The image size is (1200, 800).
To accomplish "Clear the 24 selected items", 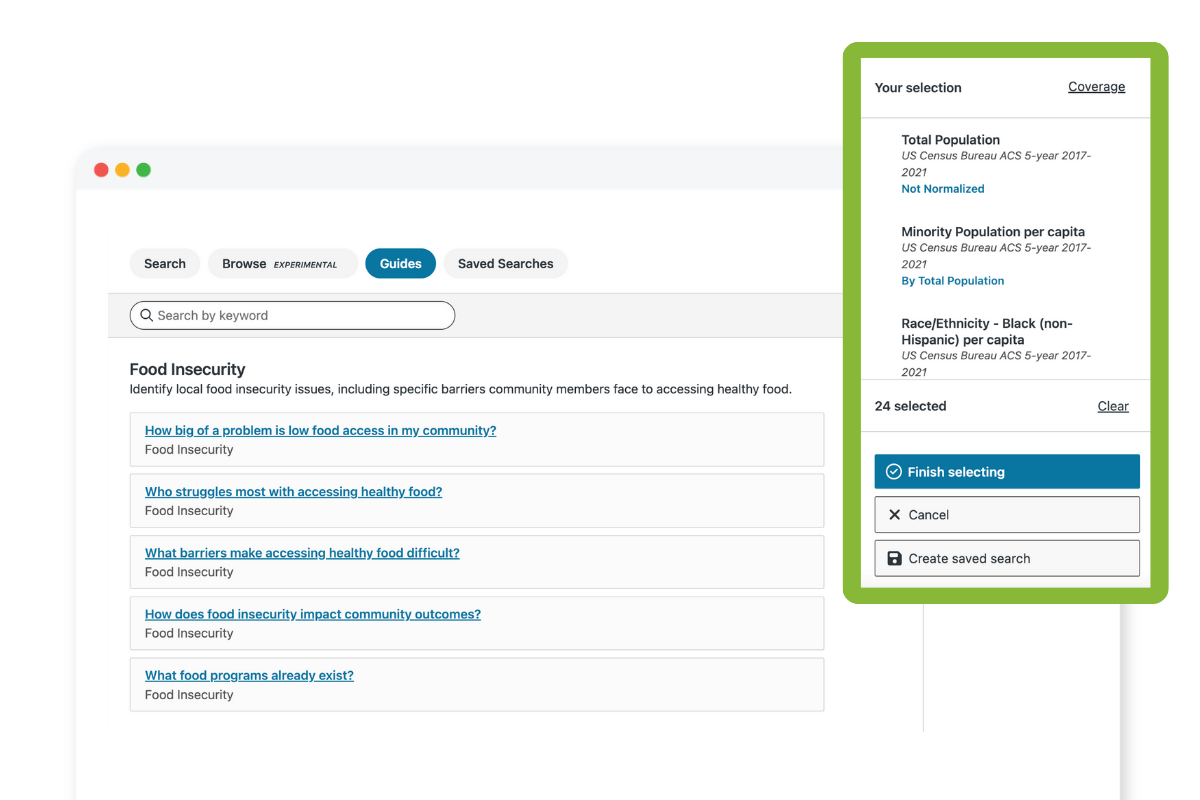I will [x=1113, y=406].
